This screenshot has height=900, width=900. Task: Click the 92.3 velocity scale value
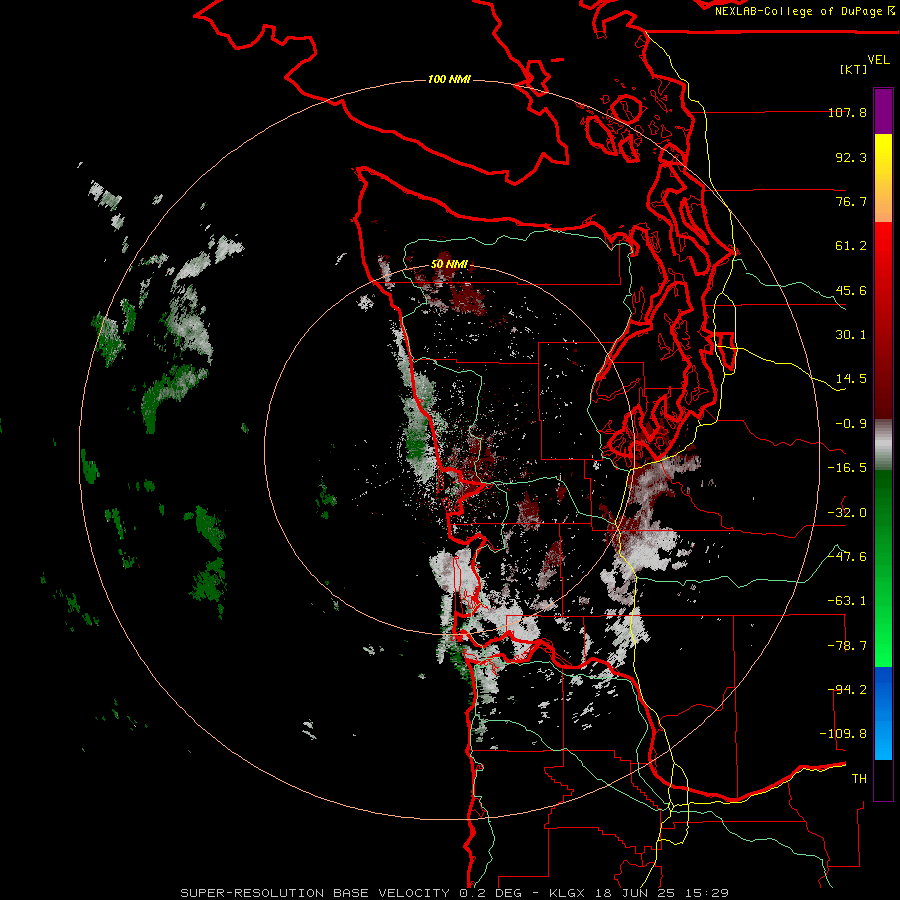851,157
